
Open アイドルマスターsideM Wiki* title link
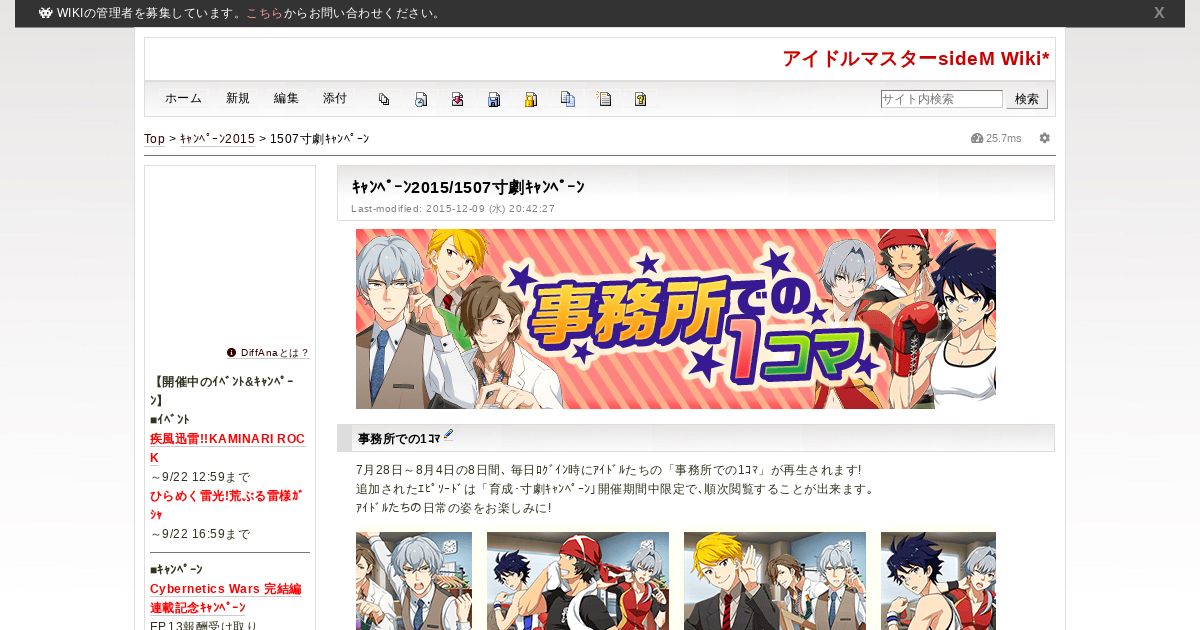(916, 59)
